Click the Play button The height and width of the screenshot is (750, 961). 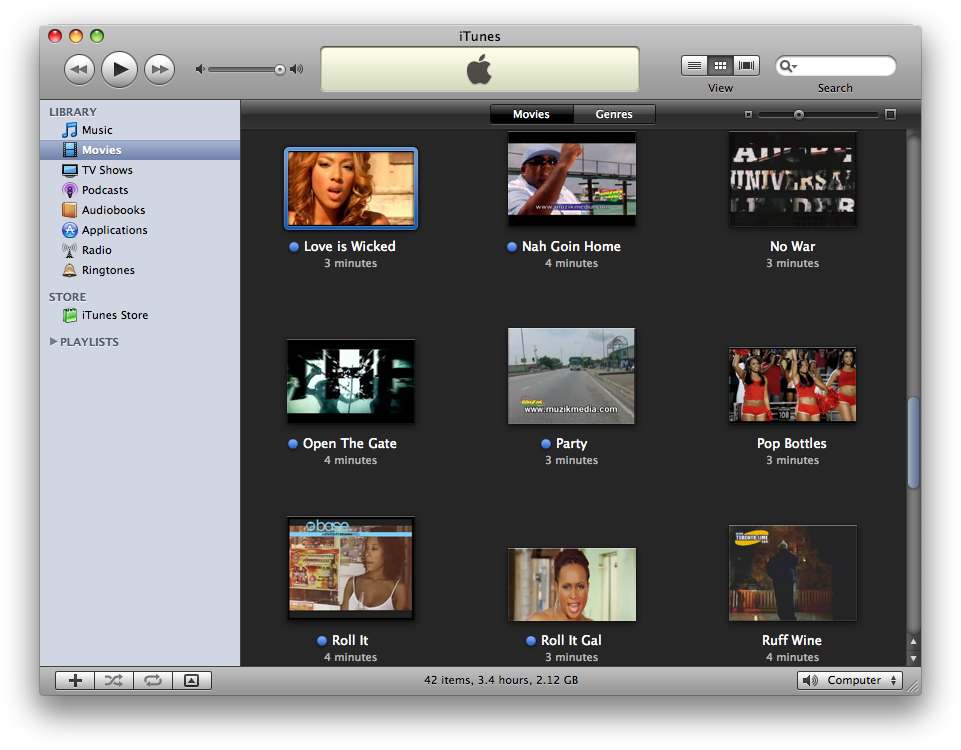119,69
